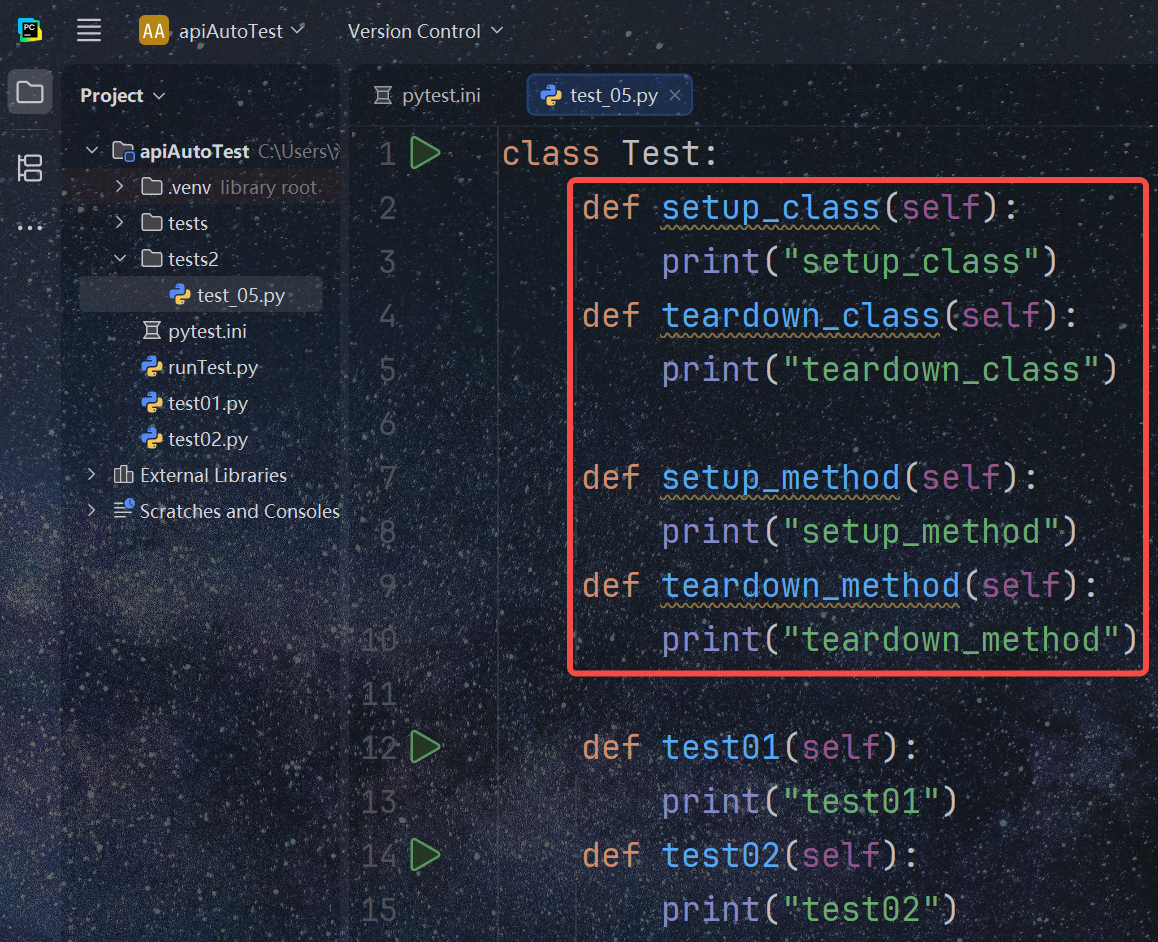Expand the .venv library root folder
Screen dimensions: 1158x942
[x=120, y=186]
